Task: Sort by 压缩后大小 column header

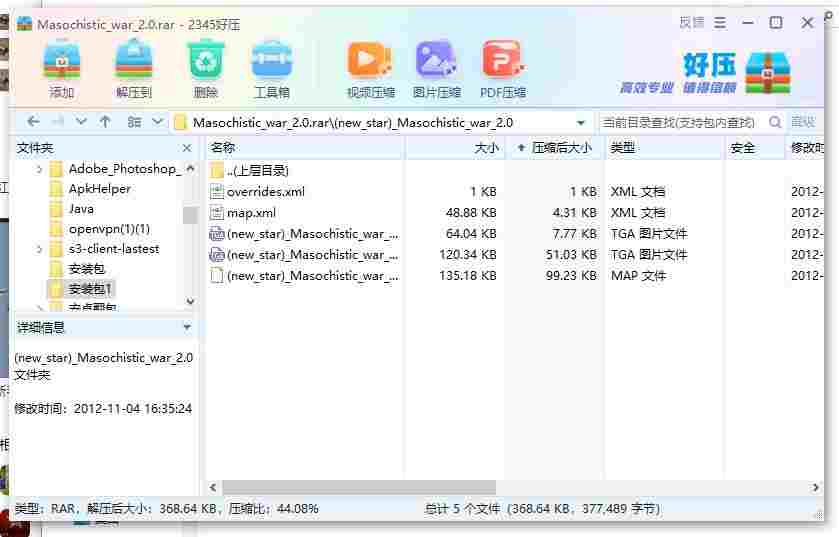Action: [x=555, y=148]
